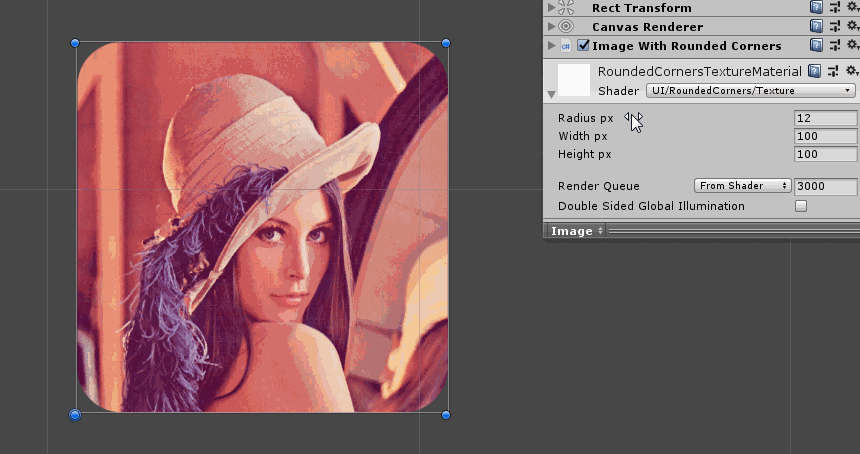Click the Height px value field
Screen dimensions: 860x454
click(x=825, y=154)
